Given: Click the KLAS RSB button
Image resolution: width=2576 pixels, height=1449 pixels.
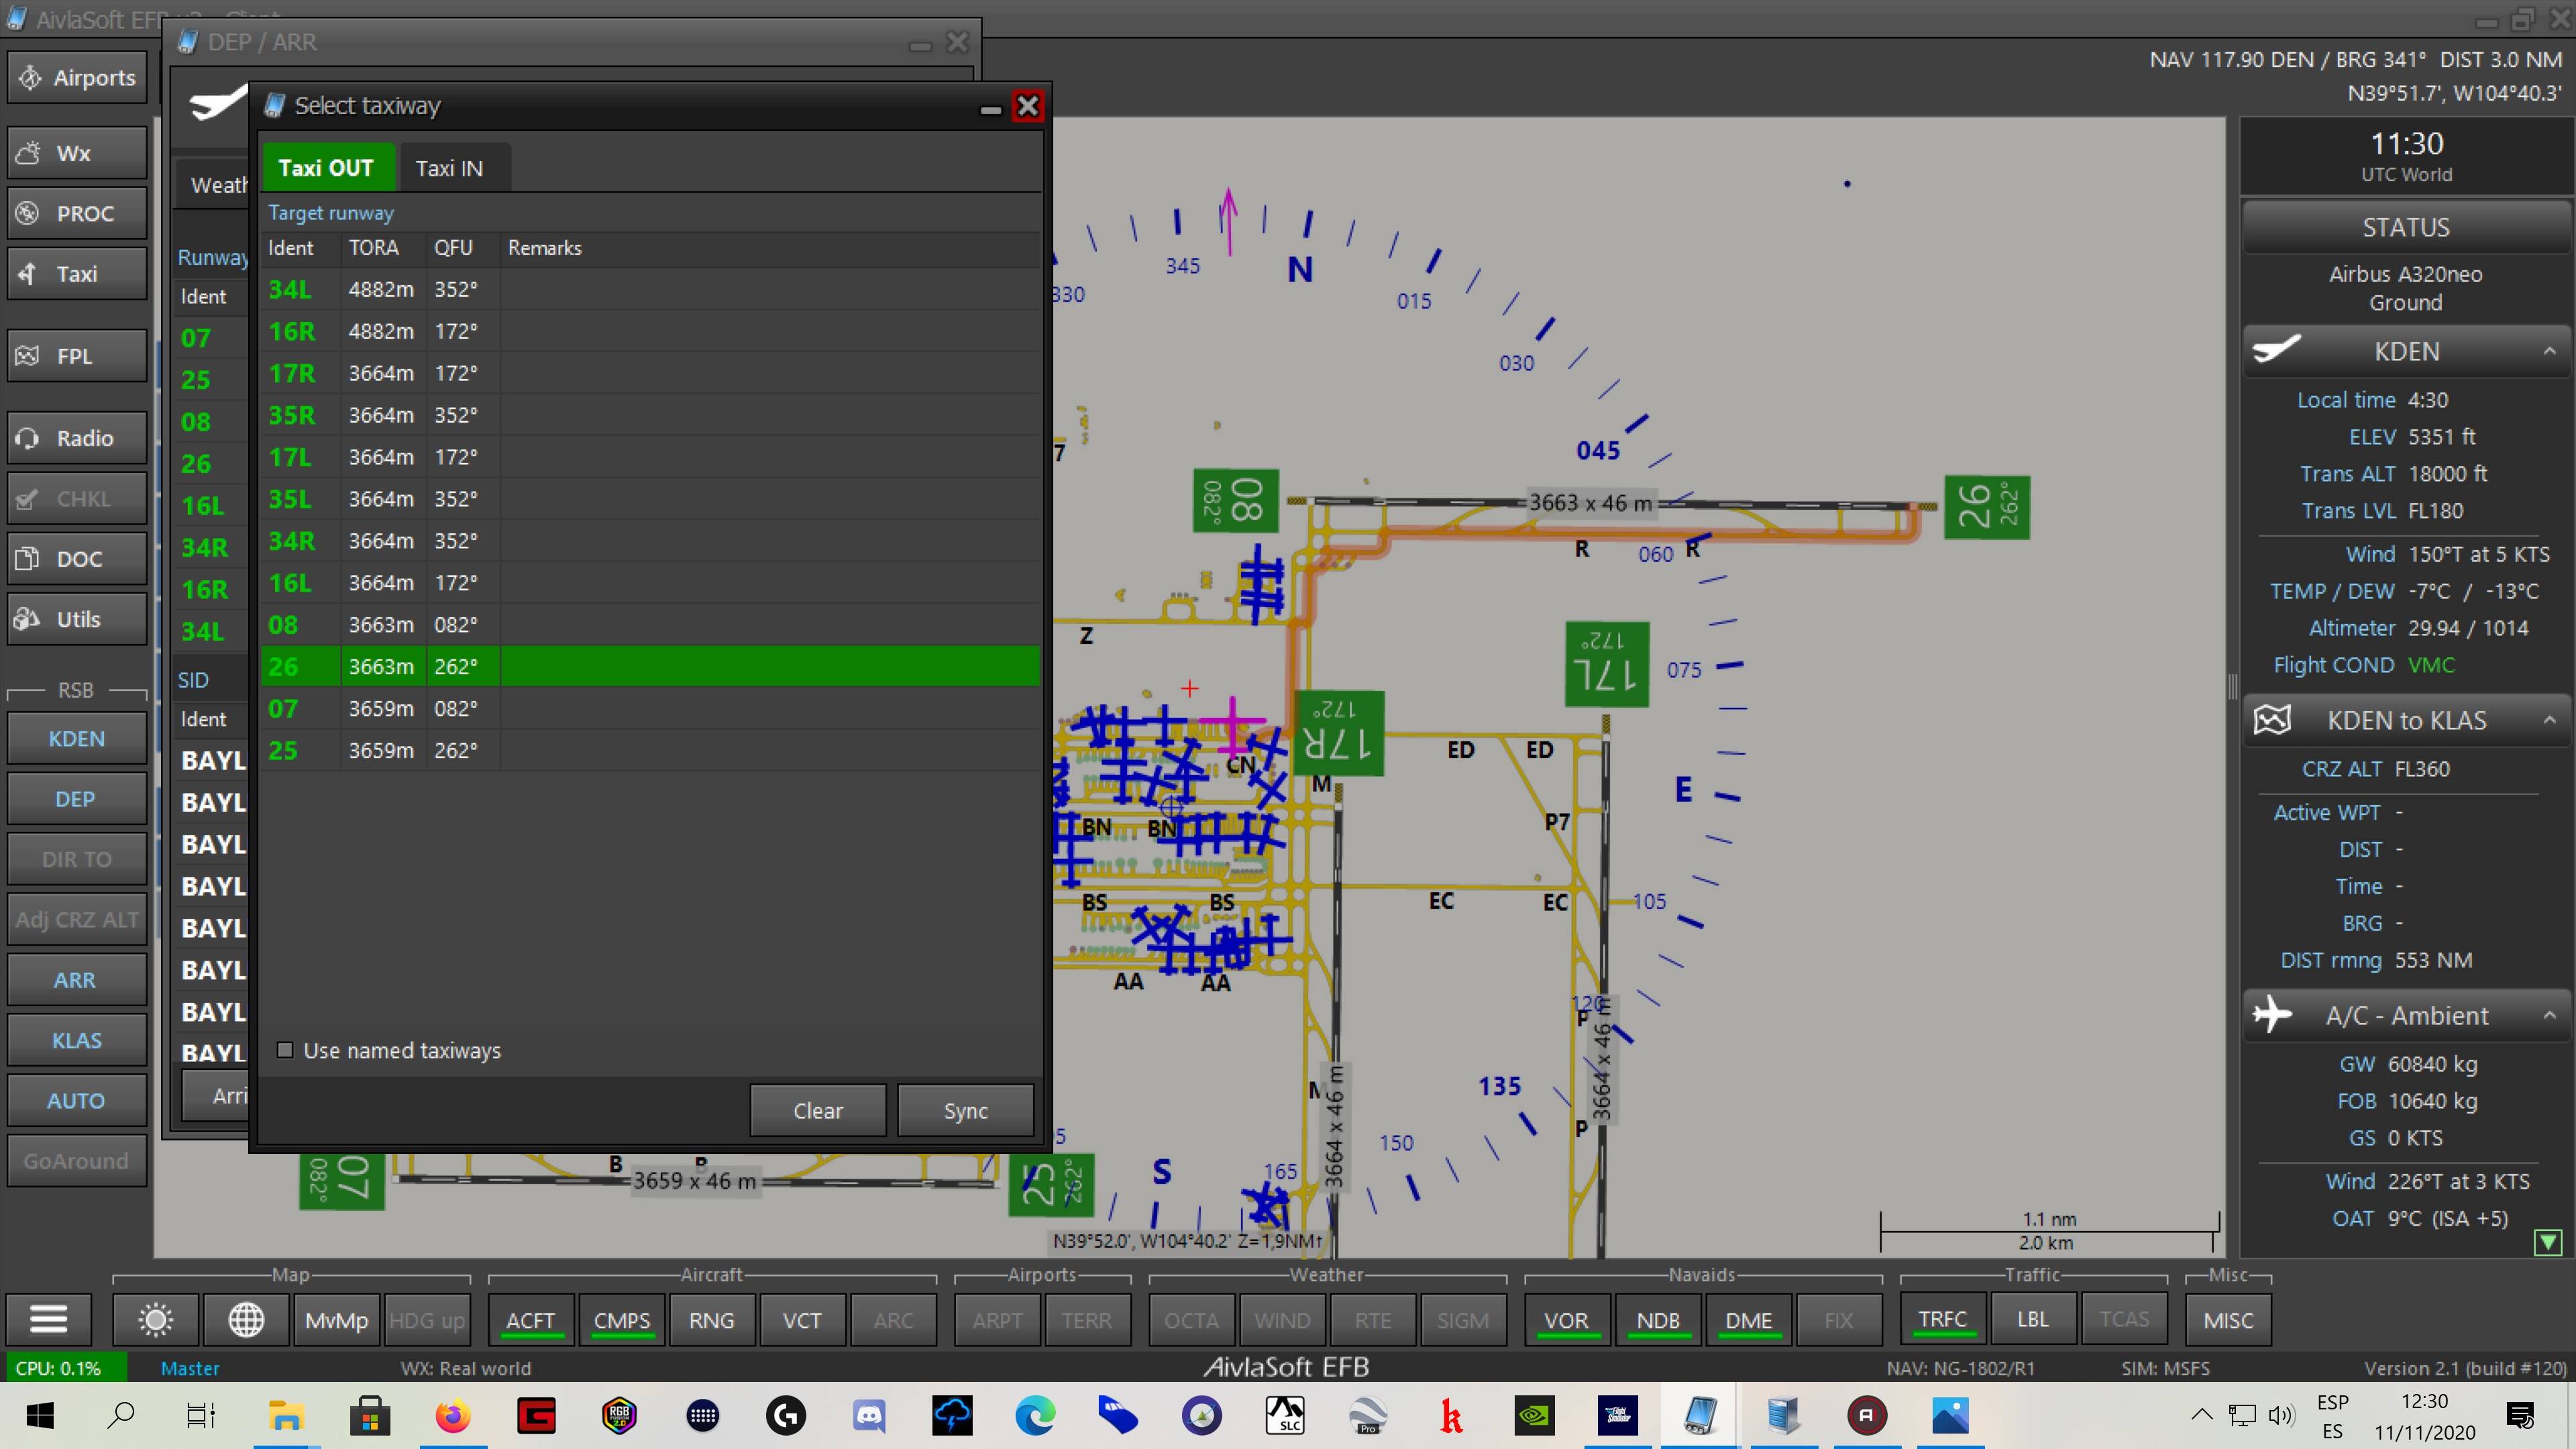Looking at the screenshot, I should pos(77,1040).
